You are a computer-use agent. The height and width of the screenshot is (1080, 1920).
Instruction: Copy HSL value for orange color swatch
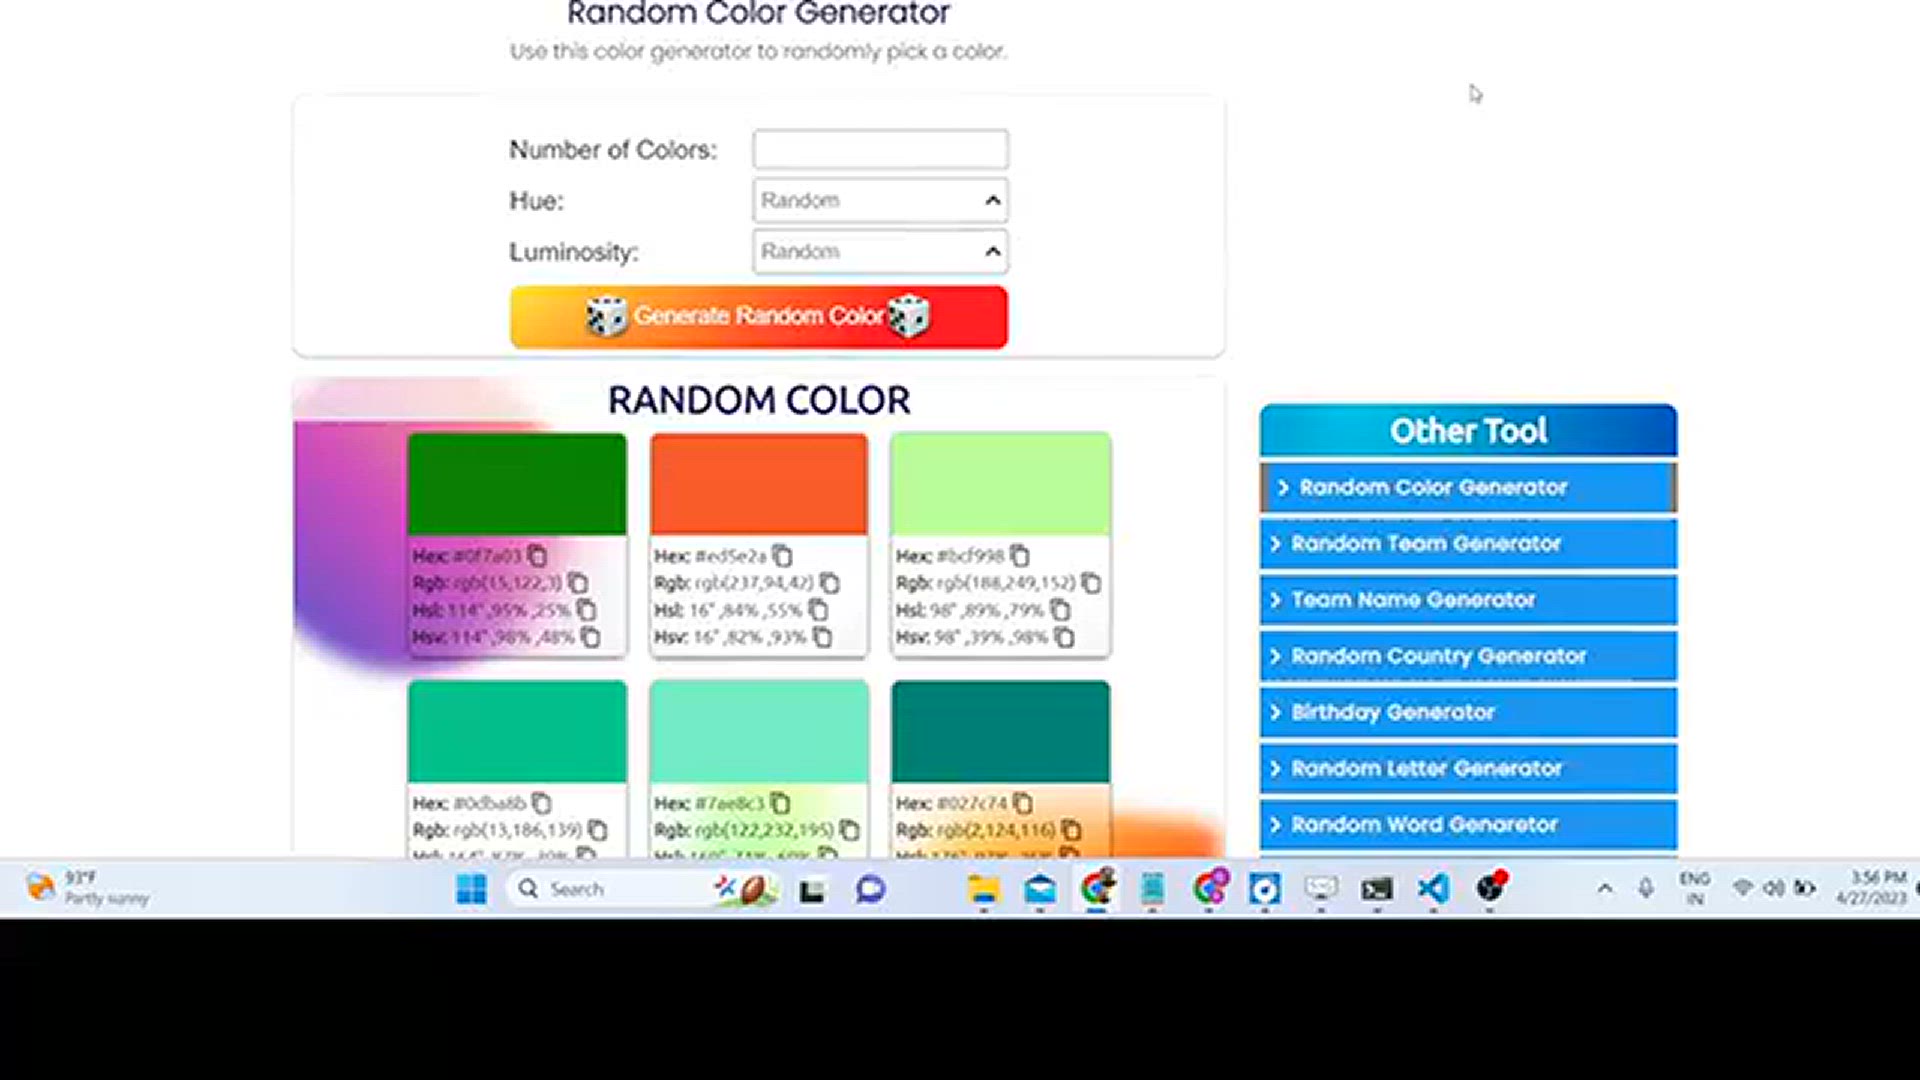(819, 609)
